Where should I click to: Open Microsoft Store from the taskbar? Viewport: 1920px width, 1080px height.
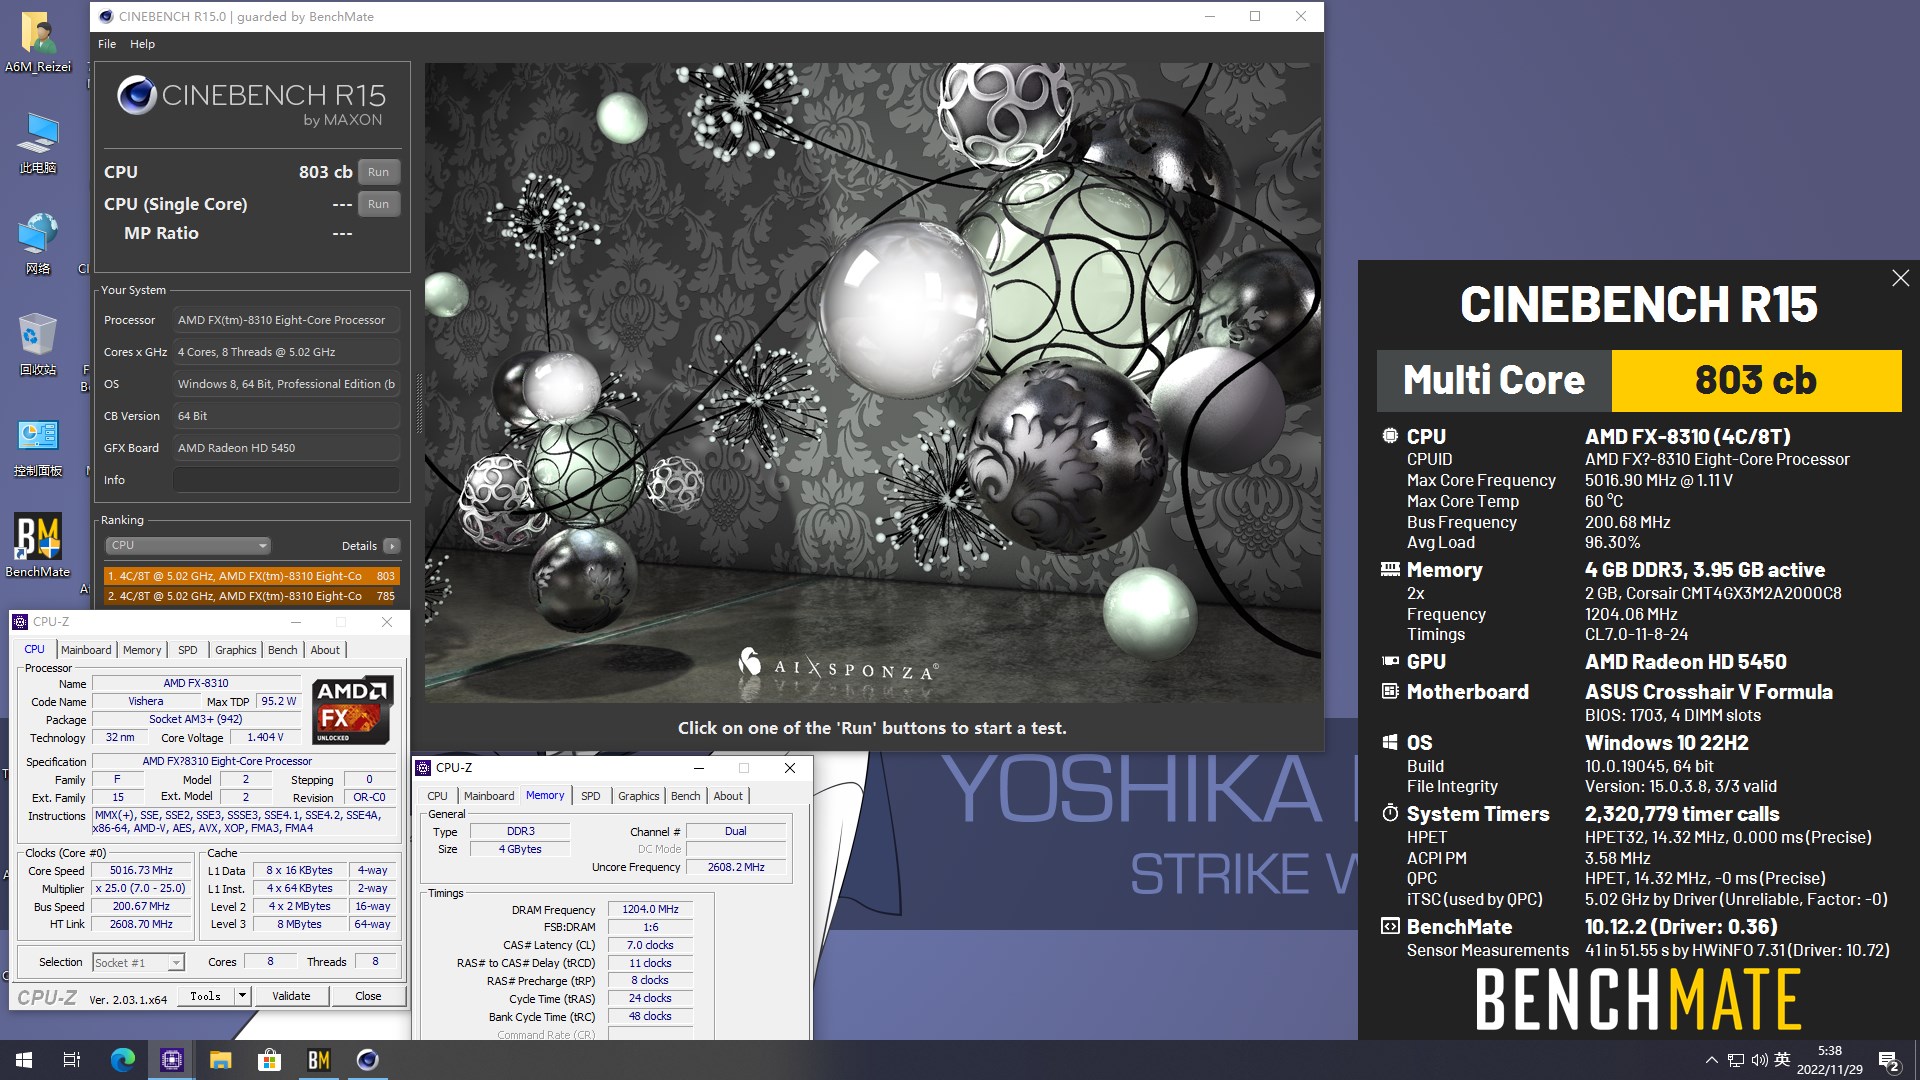click(x=269, y=1060)
